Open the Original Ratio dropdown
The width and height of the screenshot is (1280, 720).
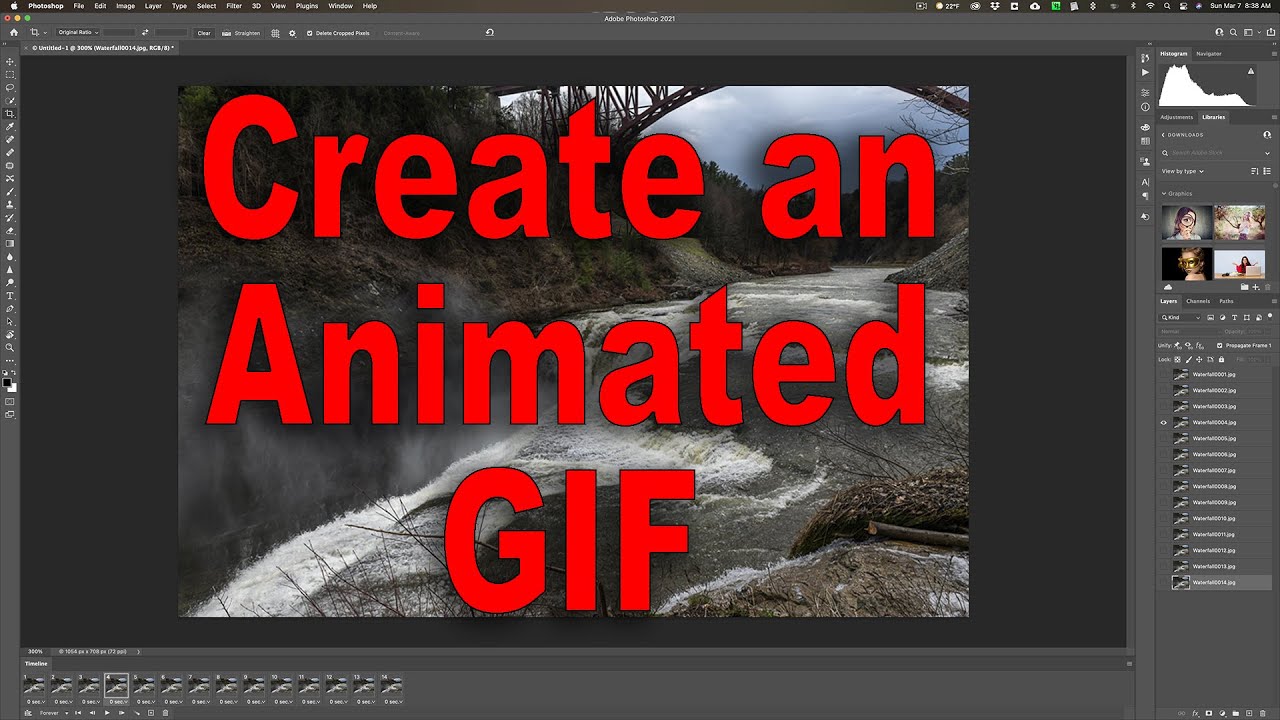(x=78, y=32)
